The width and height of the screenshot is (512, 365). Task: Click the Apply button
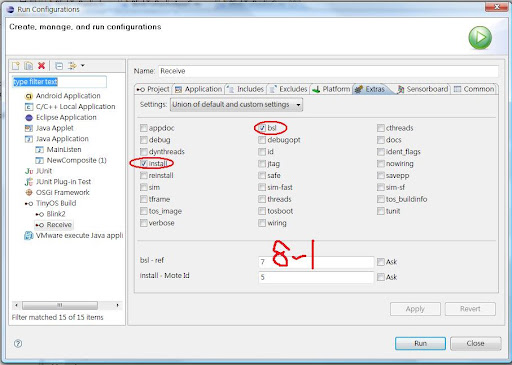coord(415,309)
